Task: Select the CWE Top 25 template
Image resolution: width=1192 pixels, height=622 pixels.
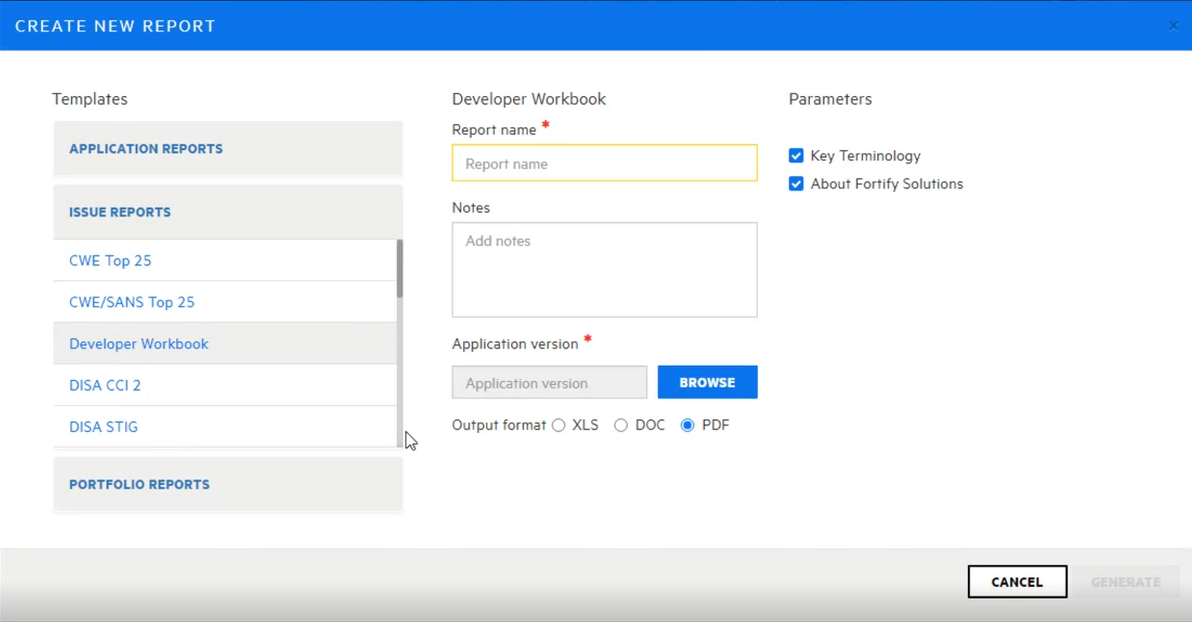Action: coord(110,261)
